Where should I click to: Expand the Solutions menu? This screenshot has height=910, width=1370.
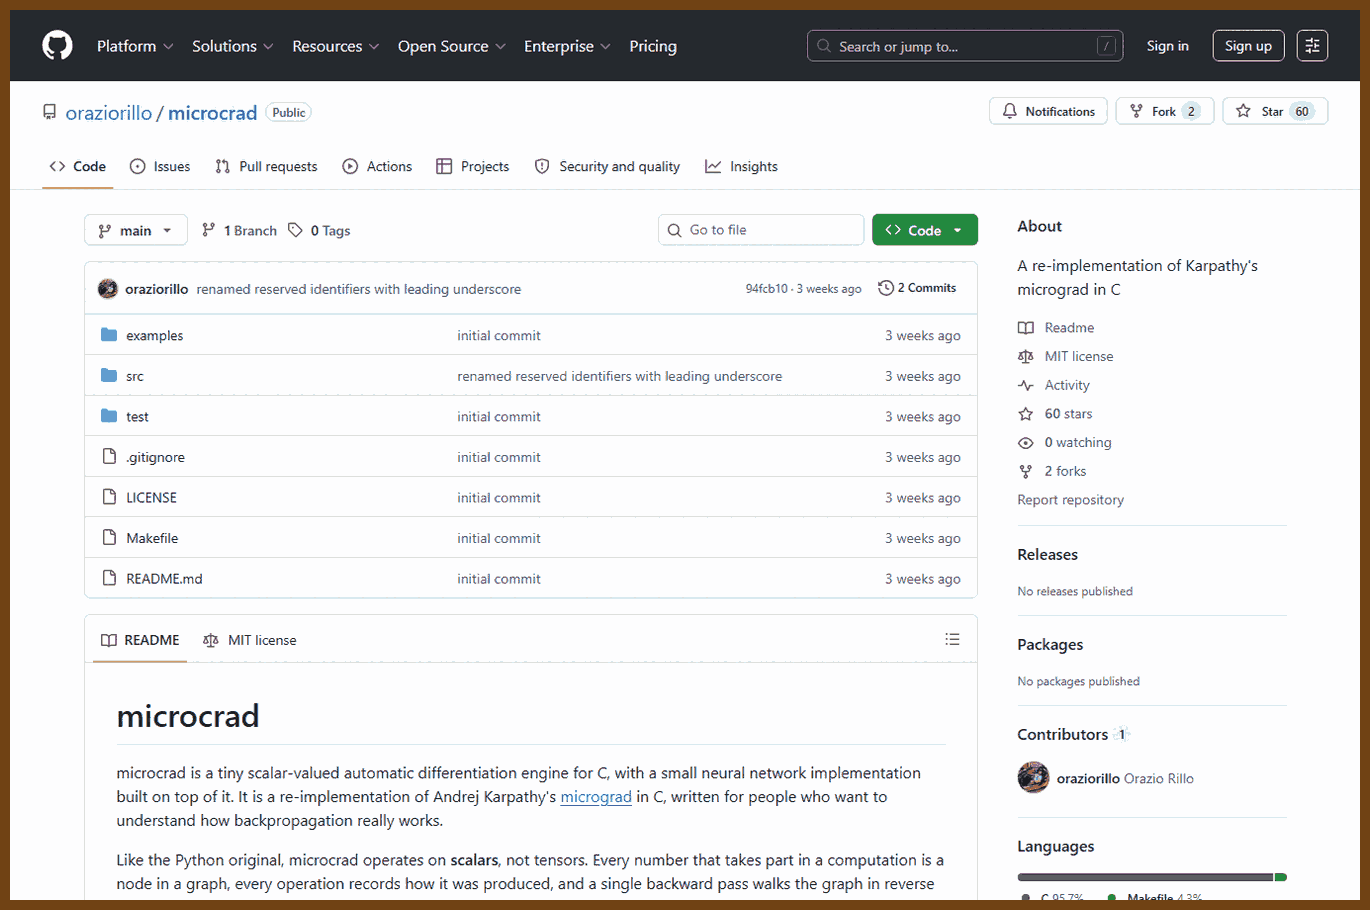pyautogui.click(x=233, y=46)
